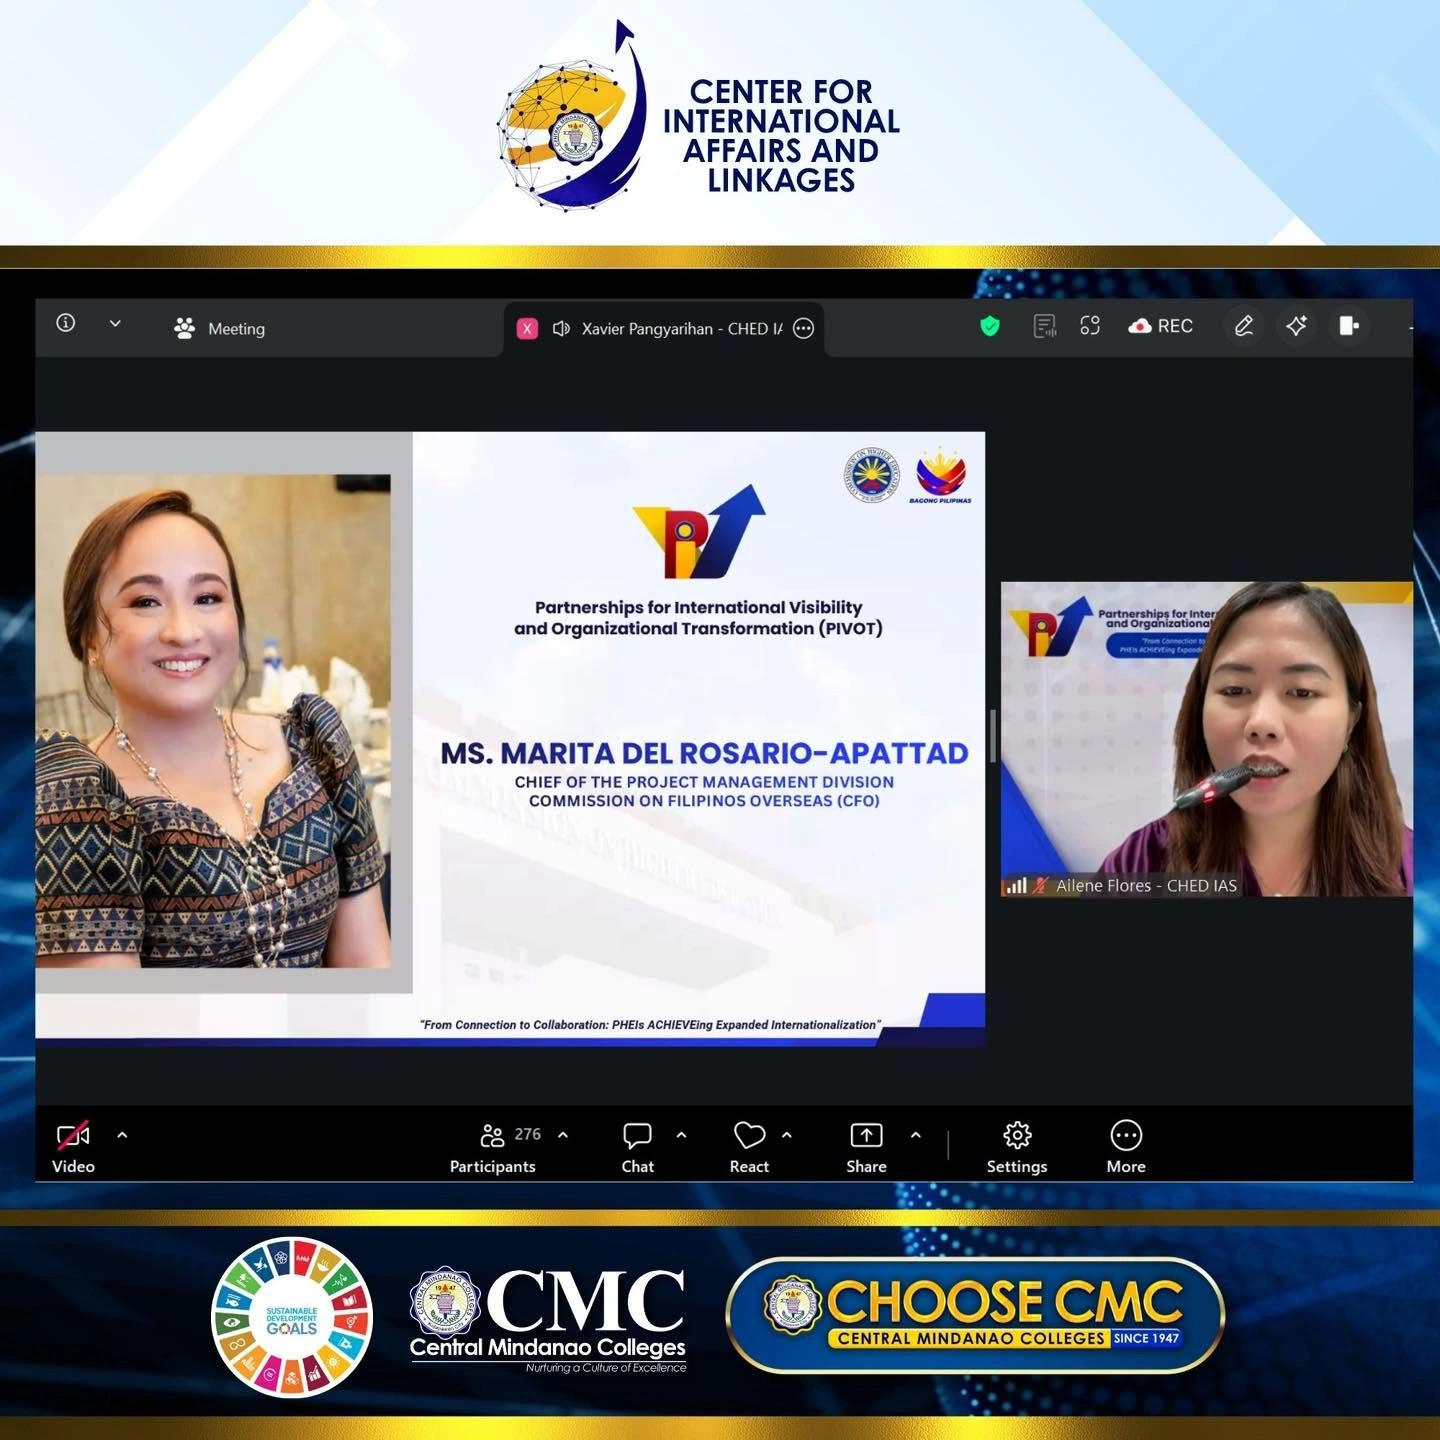
Task: Open the React heart menu
Action: (x=749, y=1147)
